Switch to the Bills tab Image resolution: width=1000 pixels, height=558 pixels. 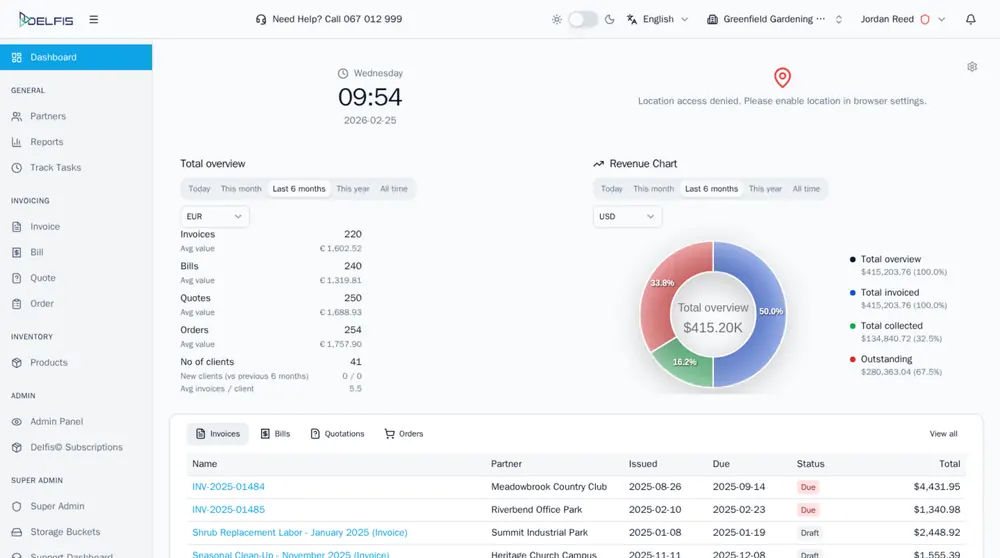pyautogui.click(x=275, y=434)
